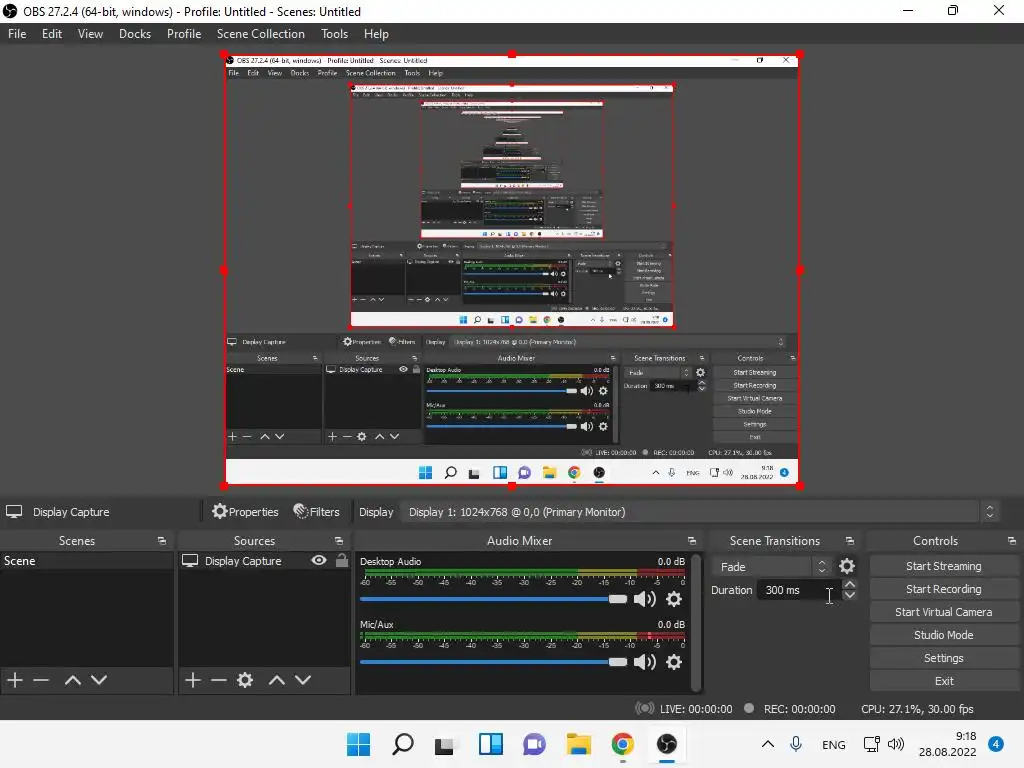Launch Google Chrome from the taskbar

tap(623, 744)
